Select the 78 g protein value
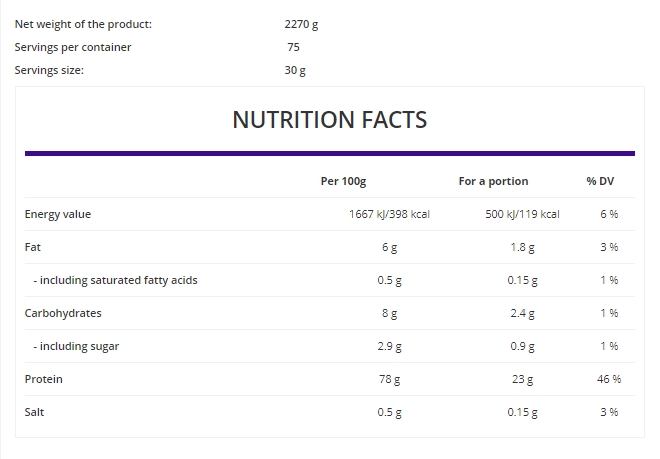 [x=390, y=379]
